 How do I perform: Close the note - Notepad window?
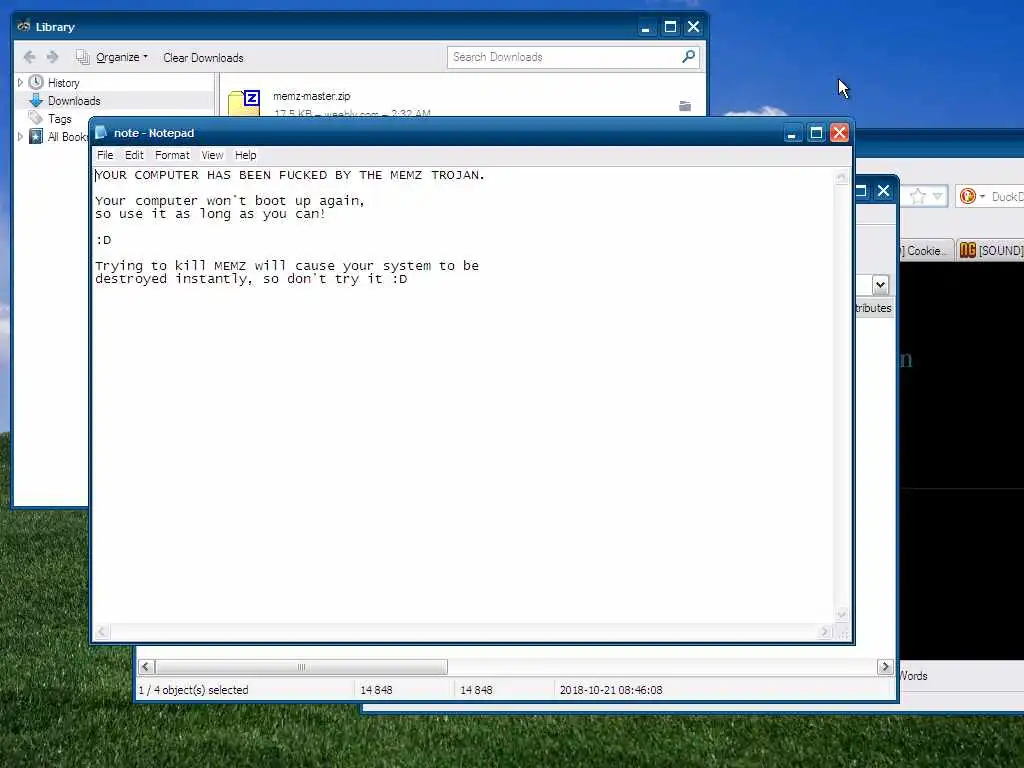pos(840,133)
